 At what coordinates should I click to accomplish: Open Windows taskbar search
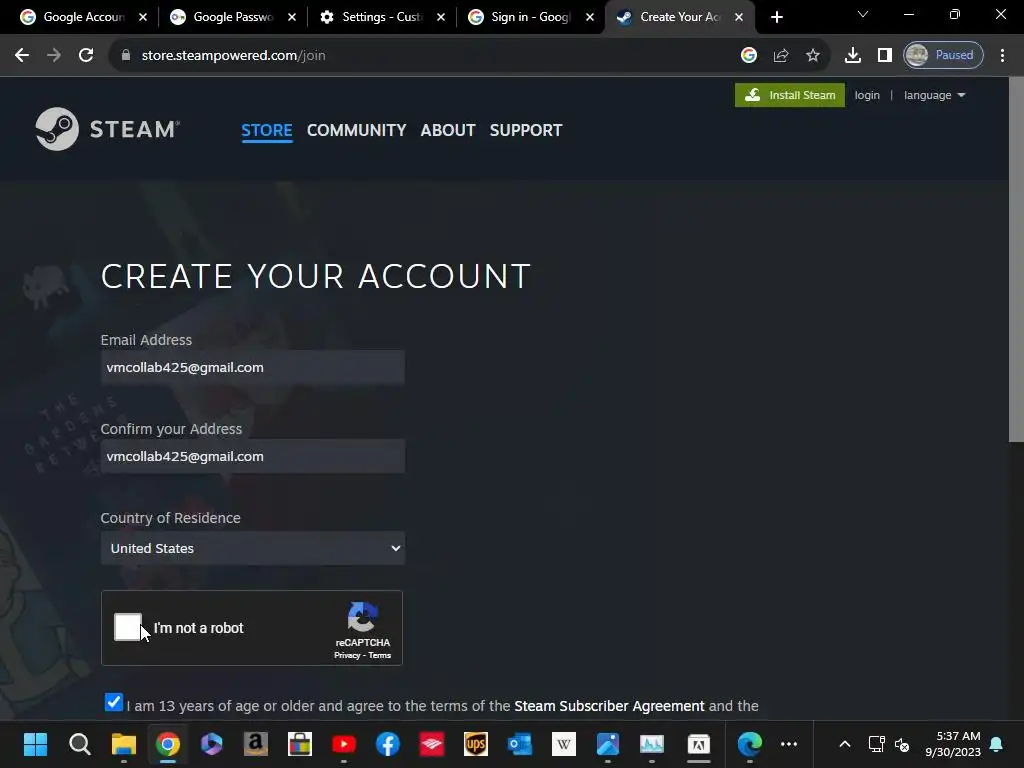tap(80, 744)
